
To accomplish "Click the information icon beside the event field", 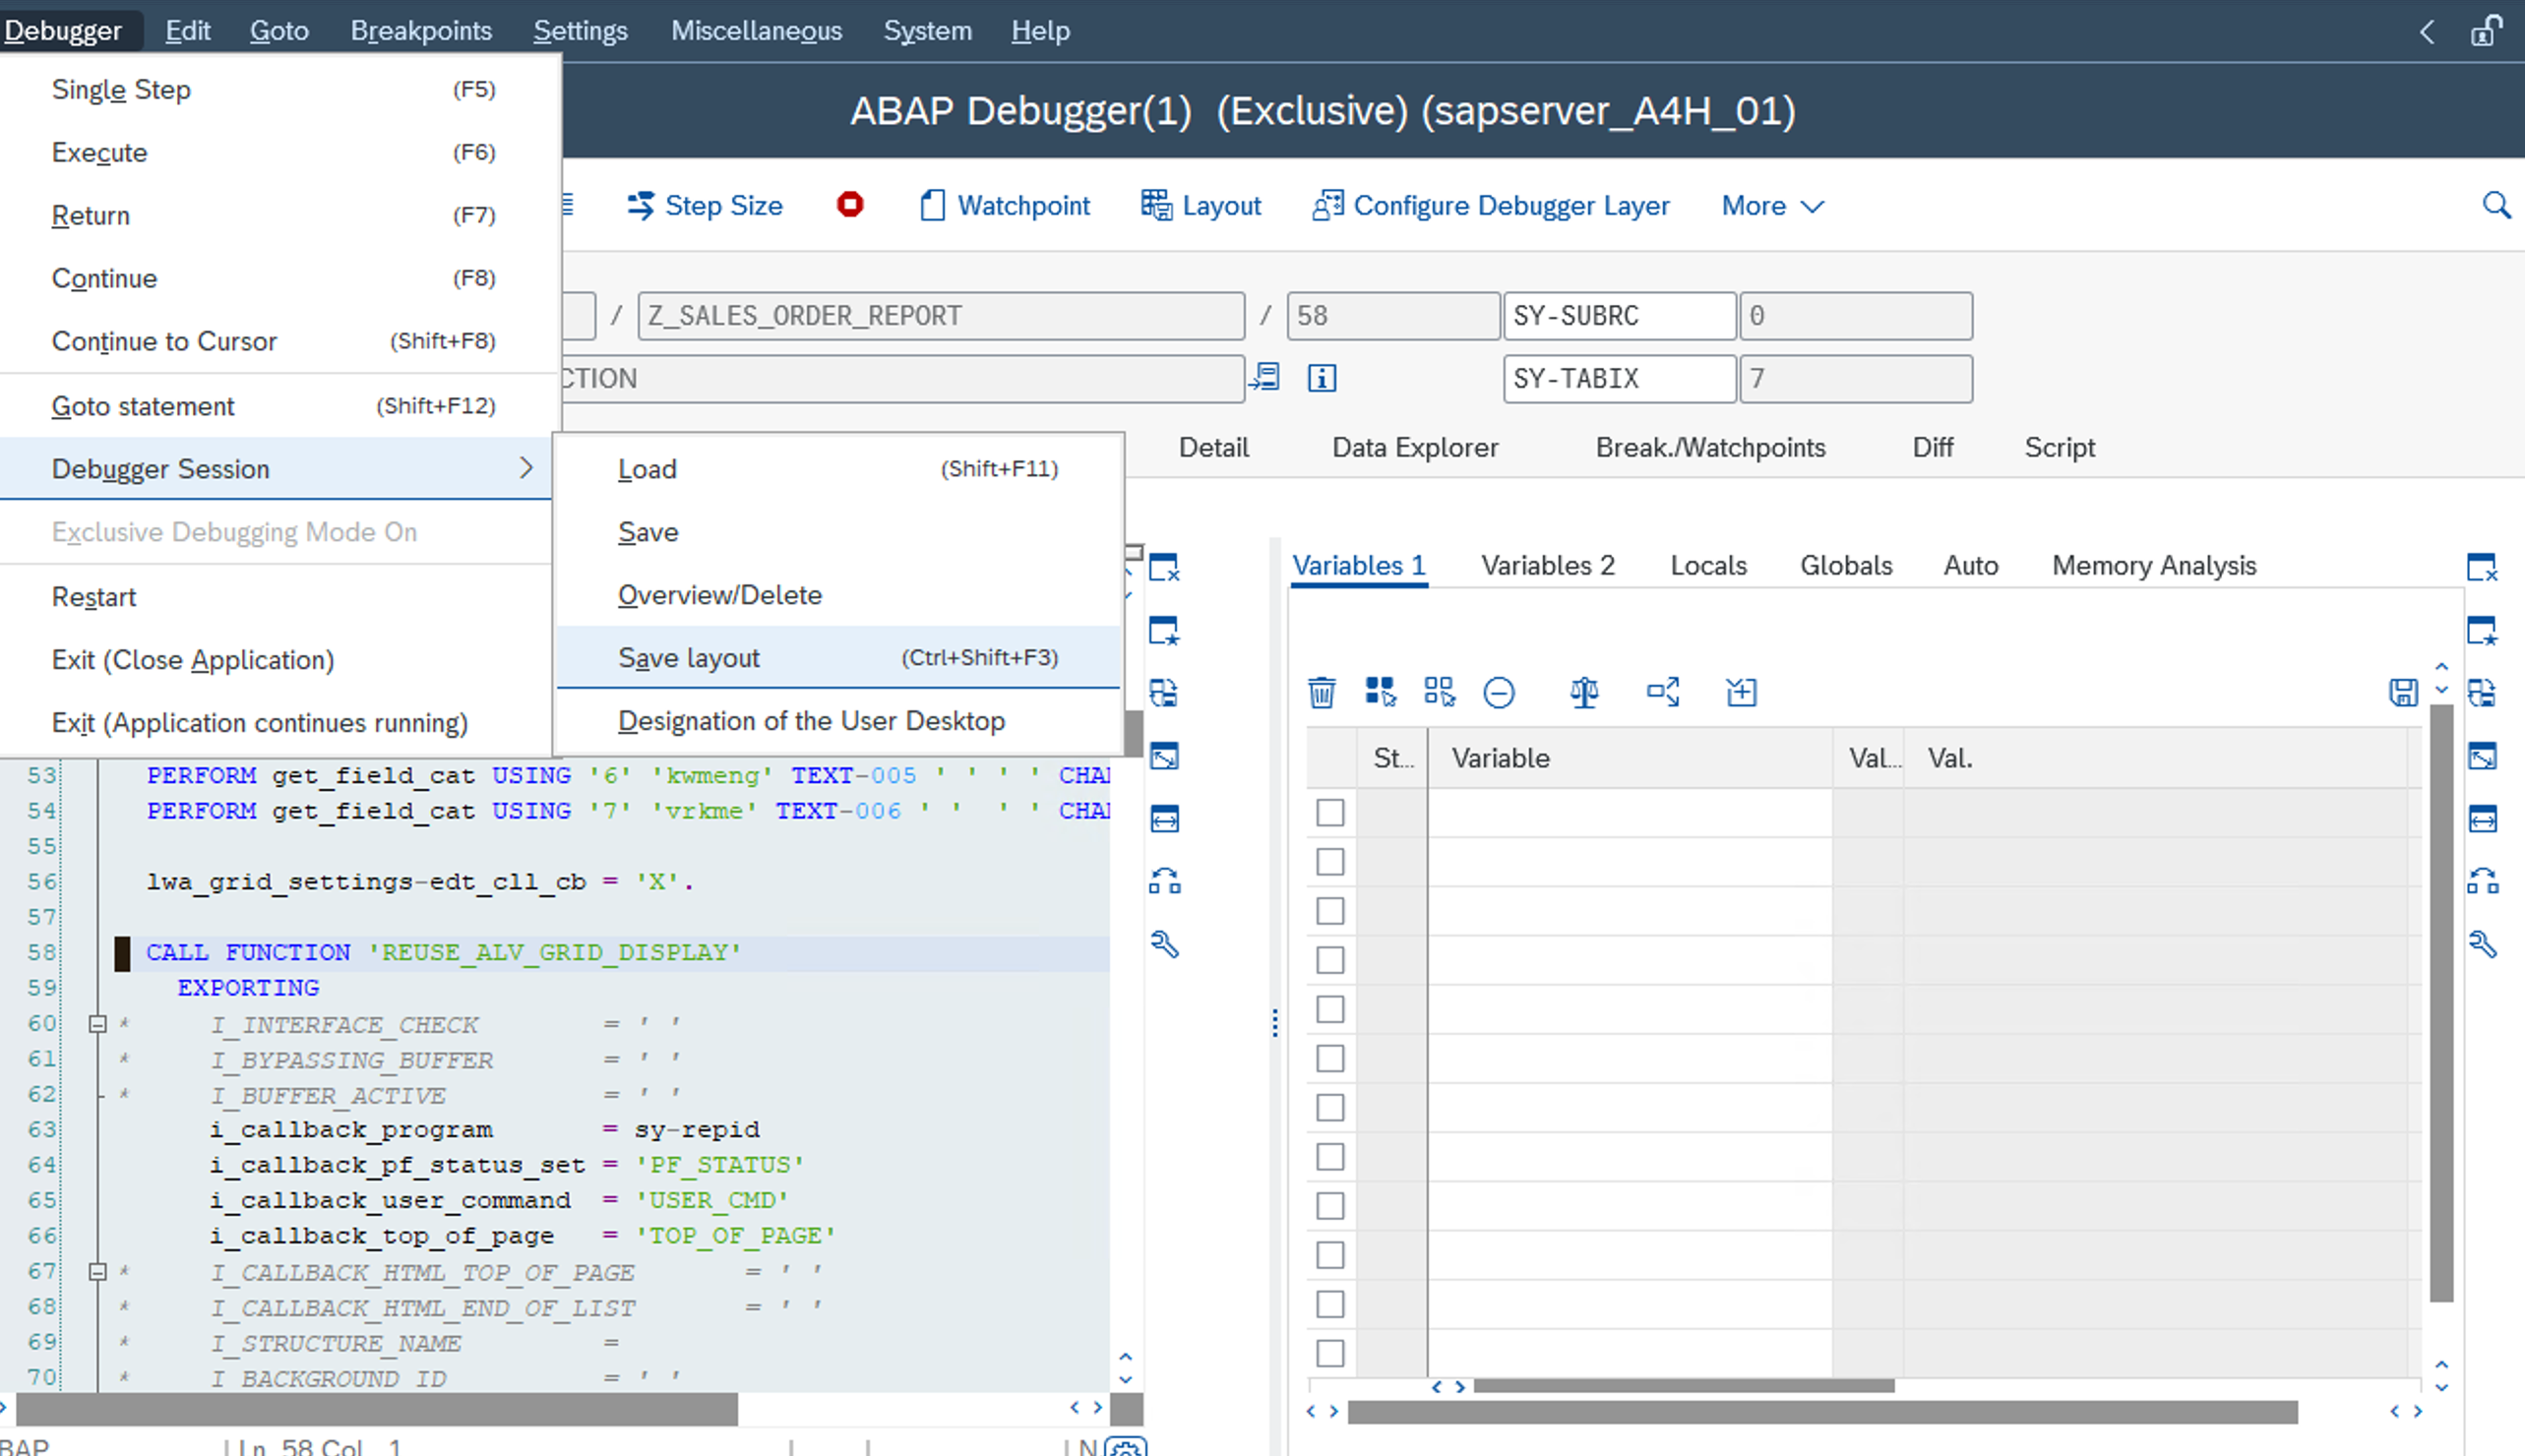I will [x=1322, y=378].
